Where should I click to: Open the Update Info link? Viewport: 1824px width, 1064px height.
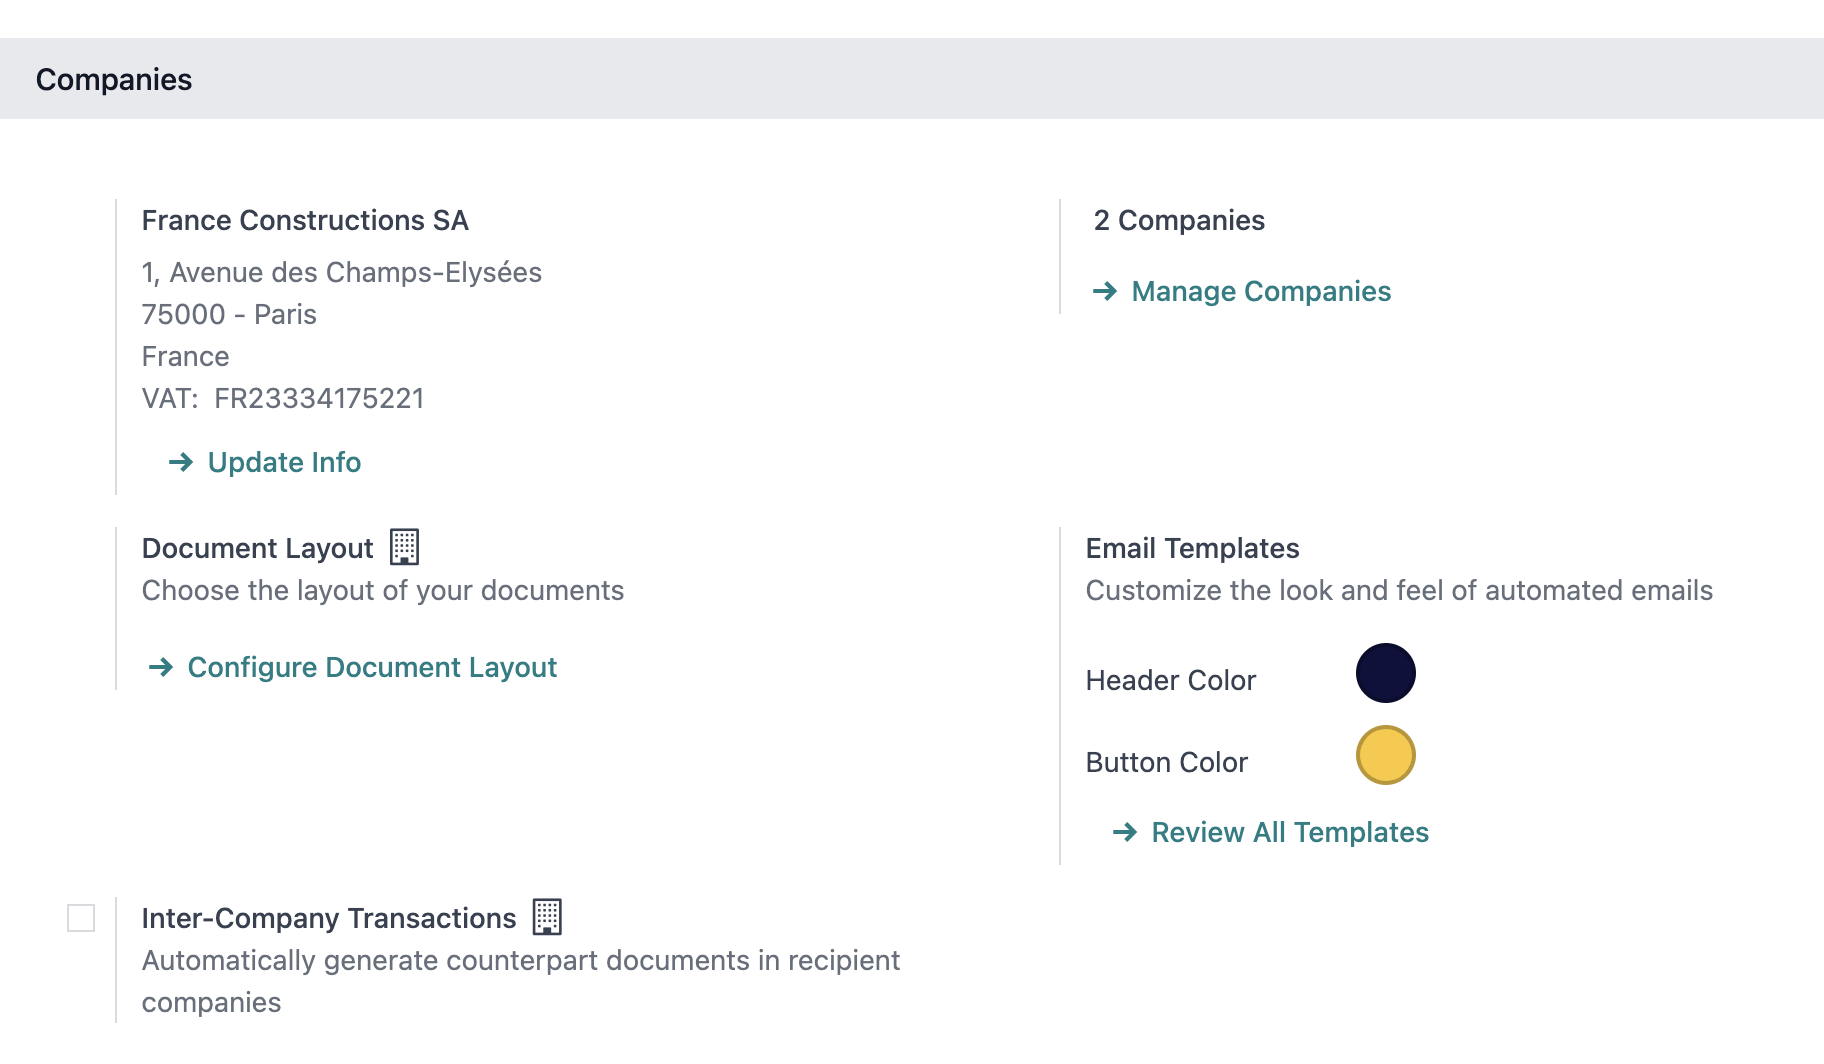point(284,462)
